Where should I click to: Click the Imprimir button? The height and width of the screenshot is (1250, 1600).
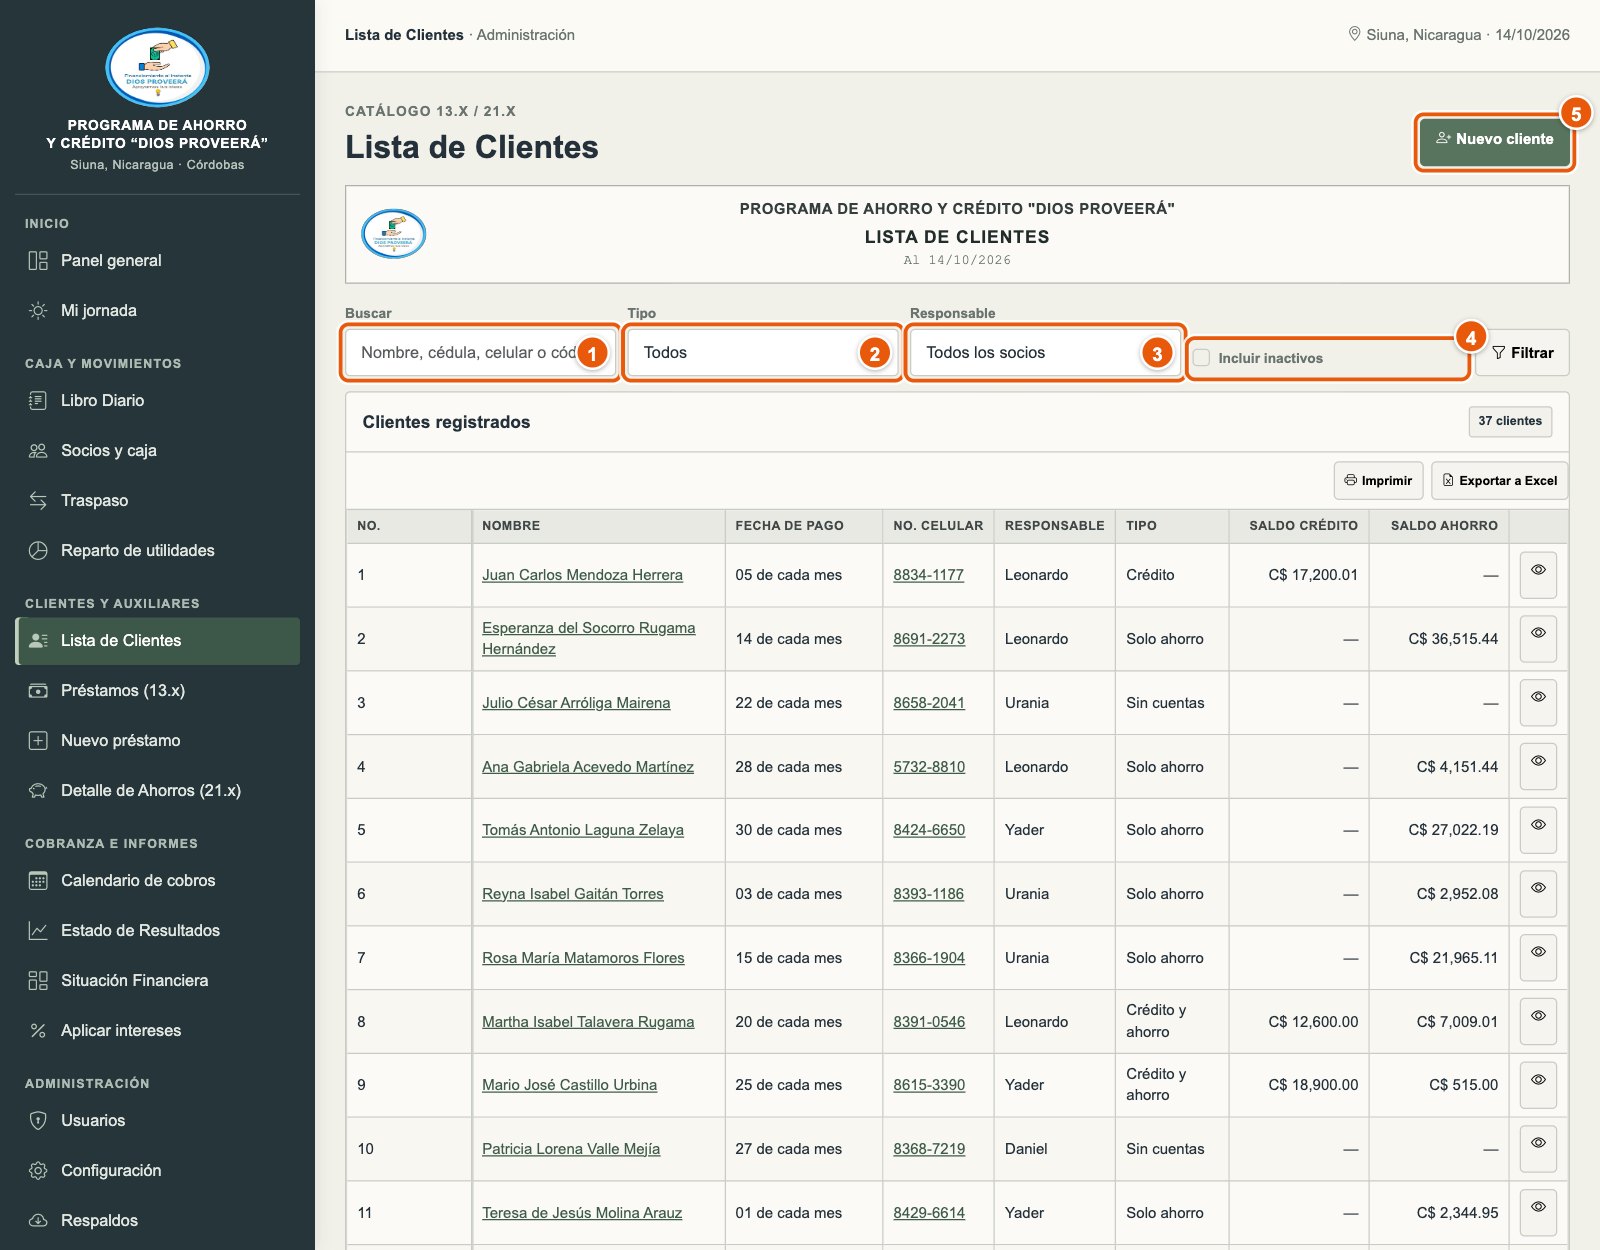pos(1378,481)
